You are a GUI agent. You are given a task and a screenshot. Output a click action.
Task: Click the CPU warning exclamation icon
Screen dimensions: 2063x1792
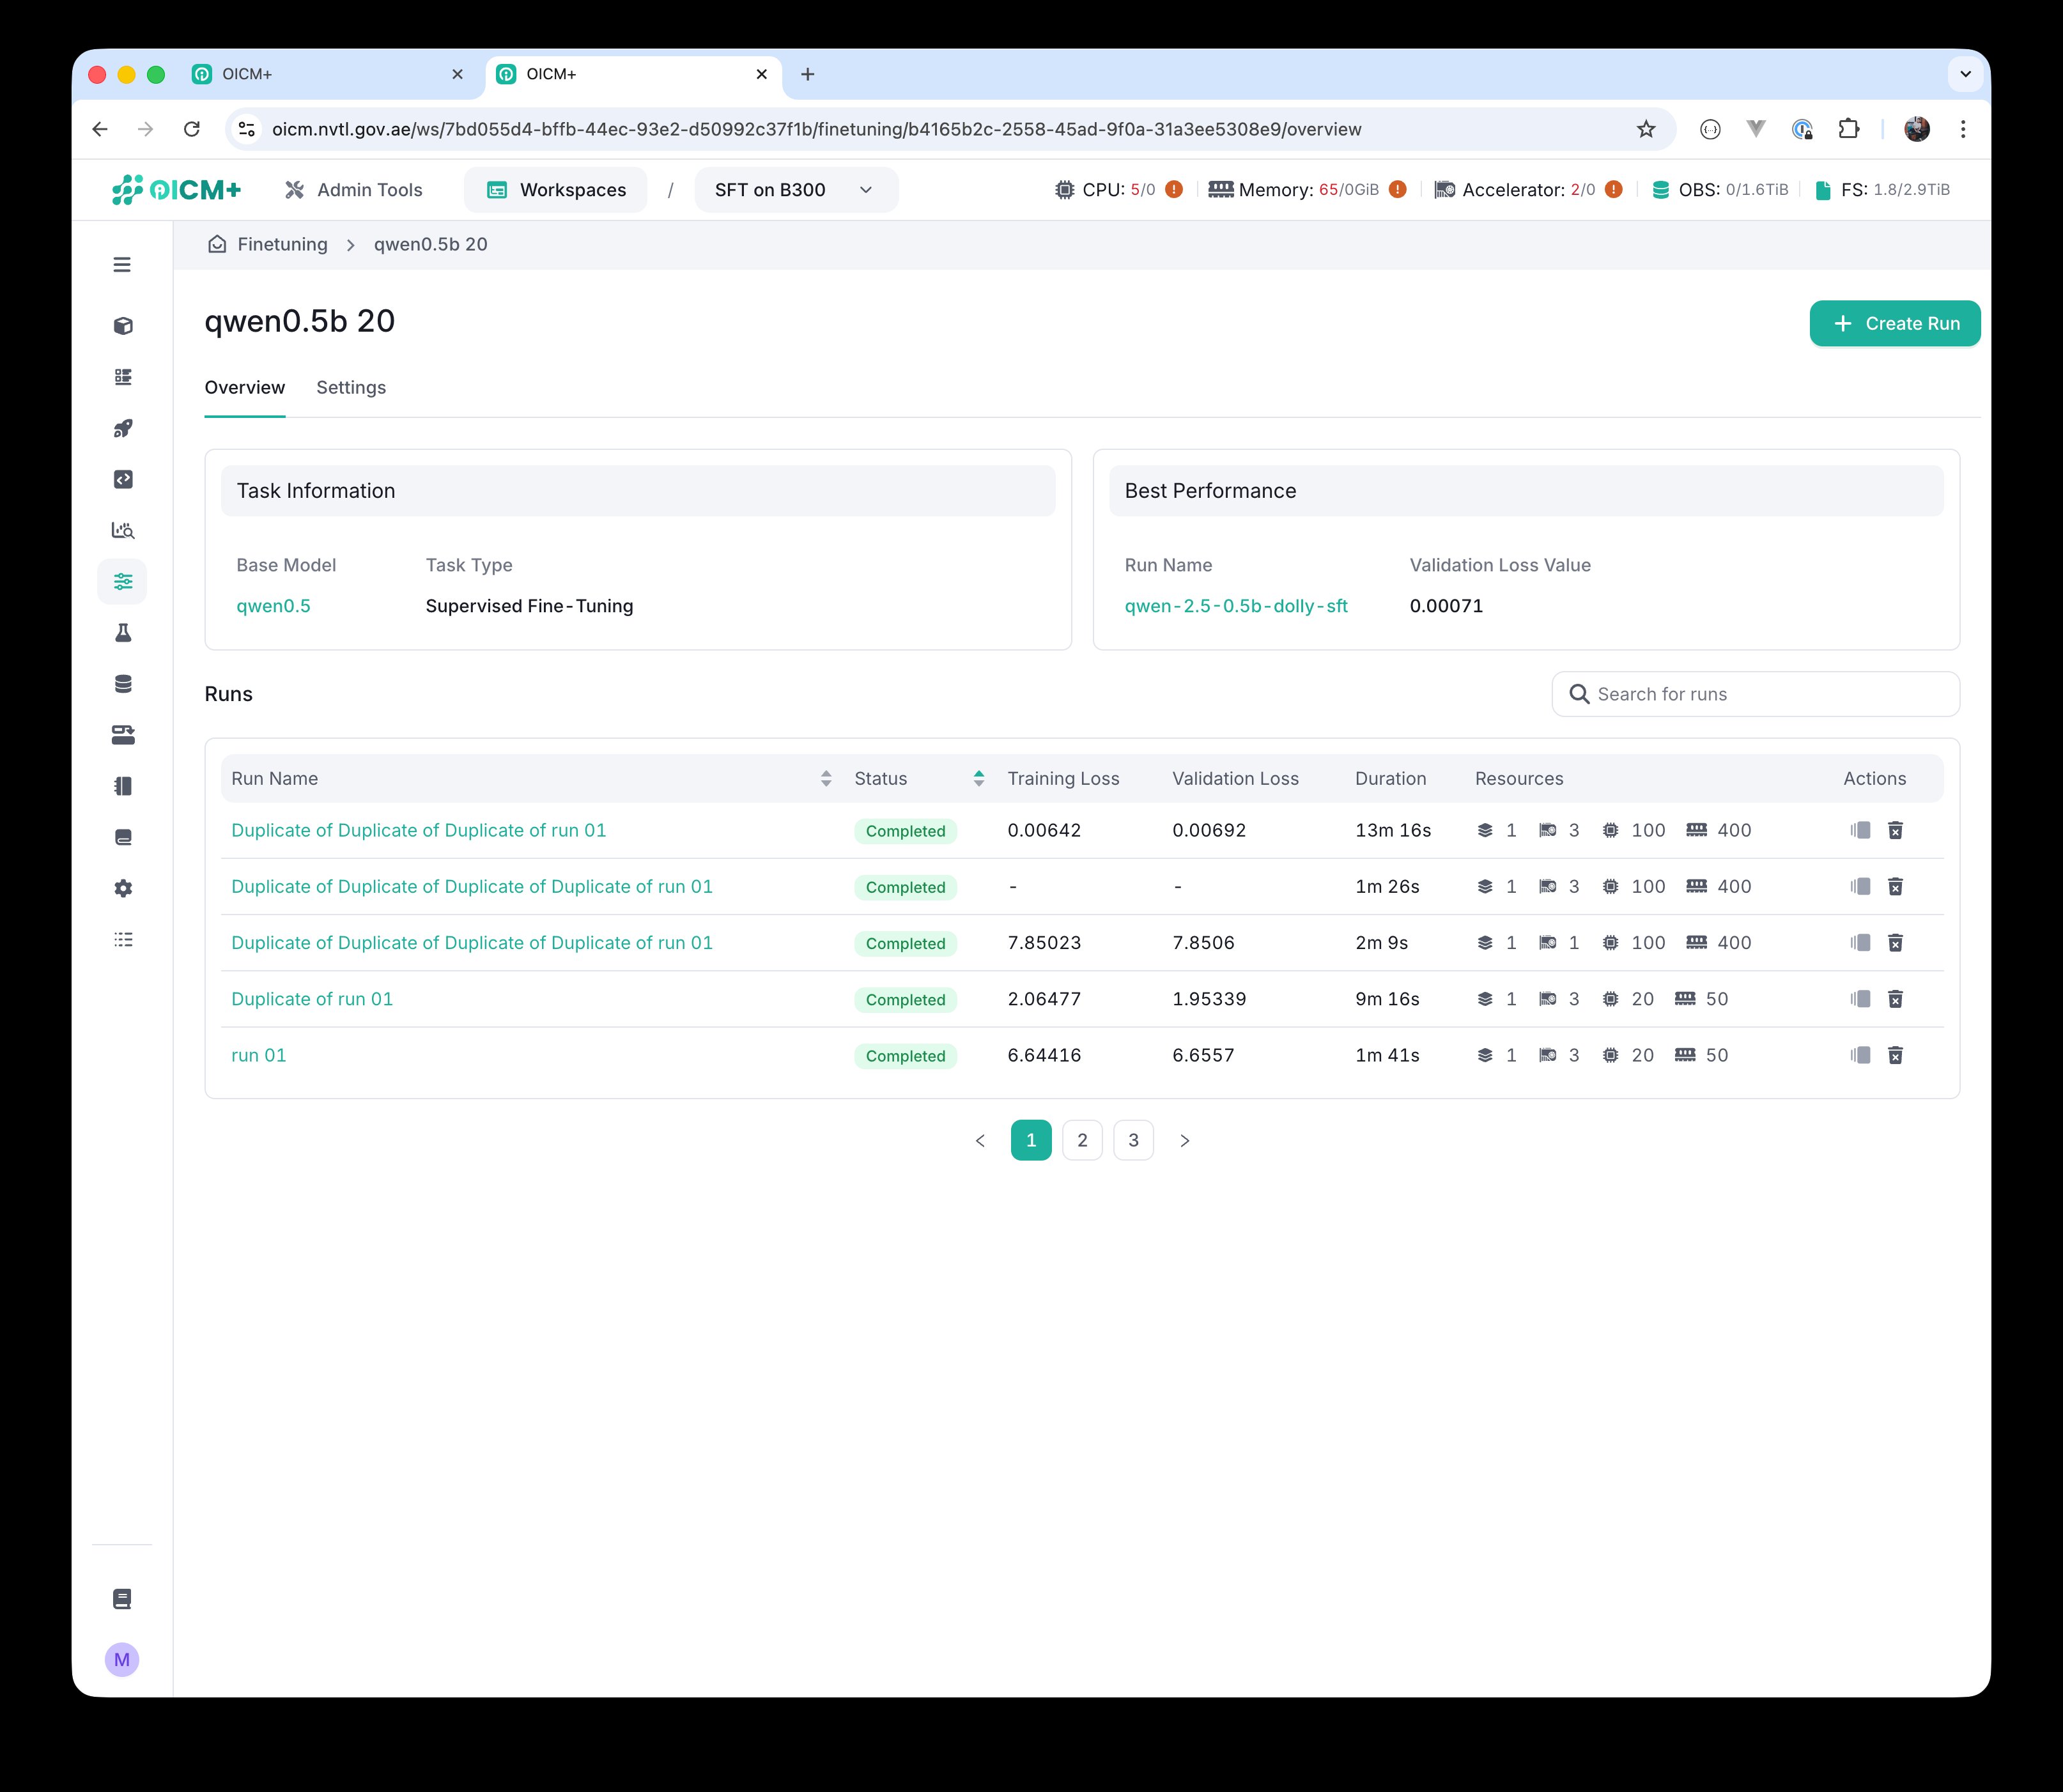1174,189
